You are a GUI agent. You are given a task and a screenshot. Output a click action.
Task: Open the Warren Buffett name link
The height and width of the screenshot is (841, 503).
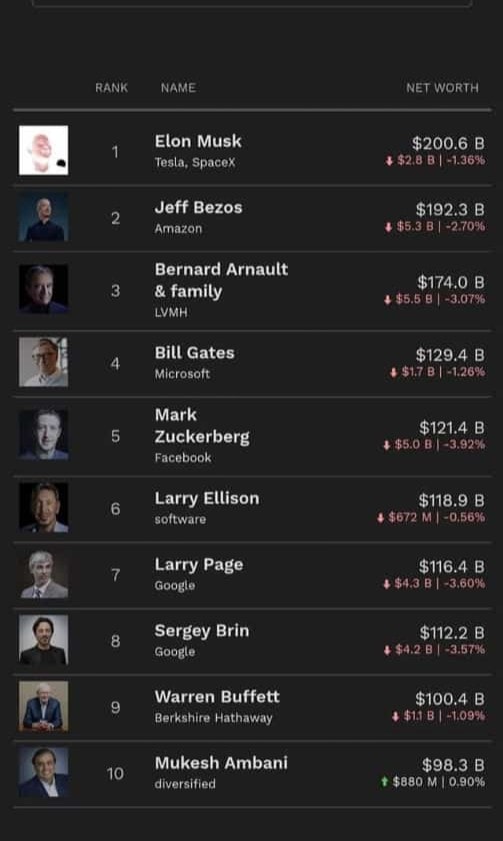pyautogui.click(x=217, y=697)
